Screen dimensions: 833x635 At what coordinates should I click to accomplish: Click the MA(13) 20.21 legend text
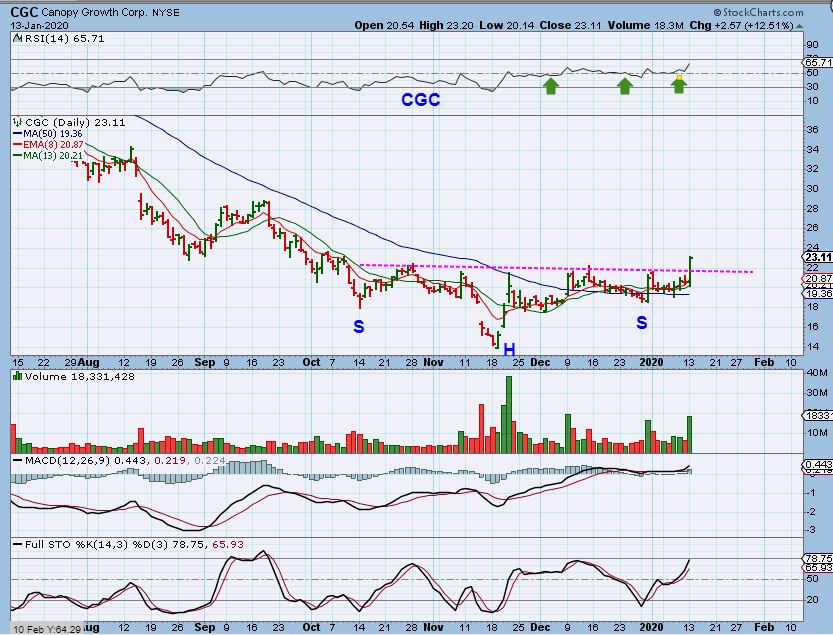tap(53, 156)
